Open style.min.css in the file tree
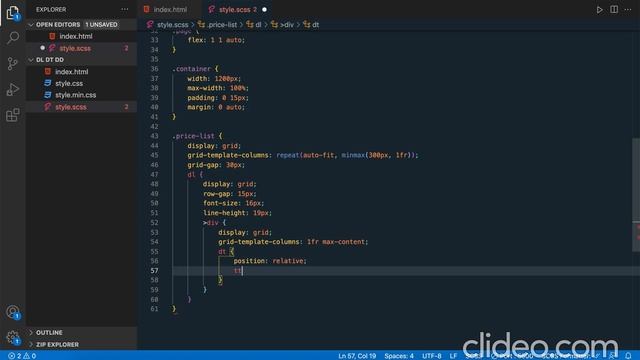 point(76,95)
